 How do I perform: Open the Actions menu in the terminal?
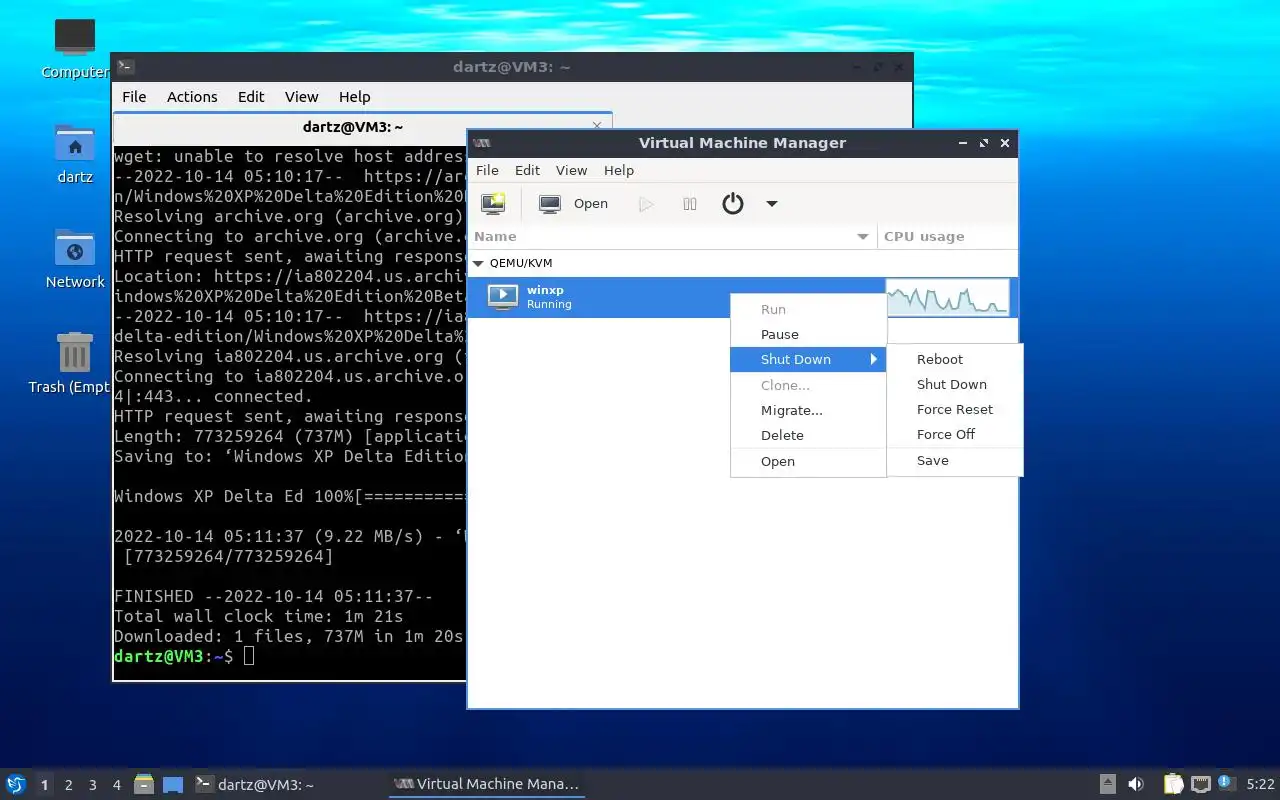[x=192, y=97]
